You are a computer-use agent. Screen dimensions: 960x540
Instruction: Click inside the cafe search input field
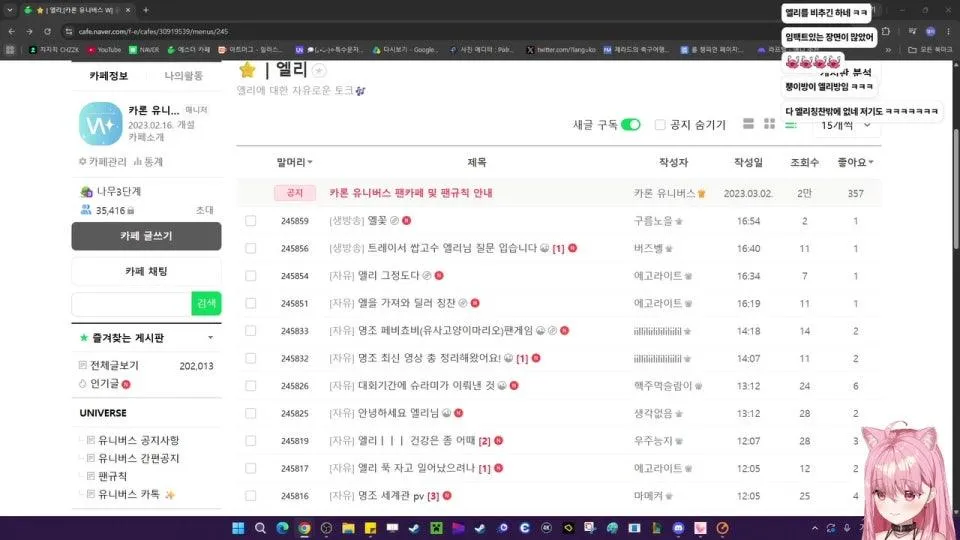point(132,303)
